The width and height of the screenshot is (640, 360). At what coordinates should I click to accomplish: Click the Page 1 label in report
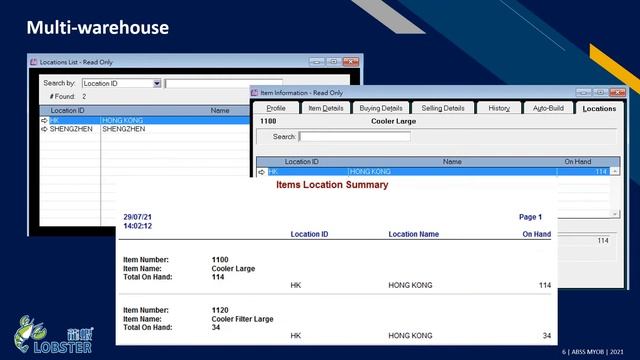(530, 217)
